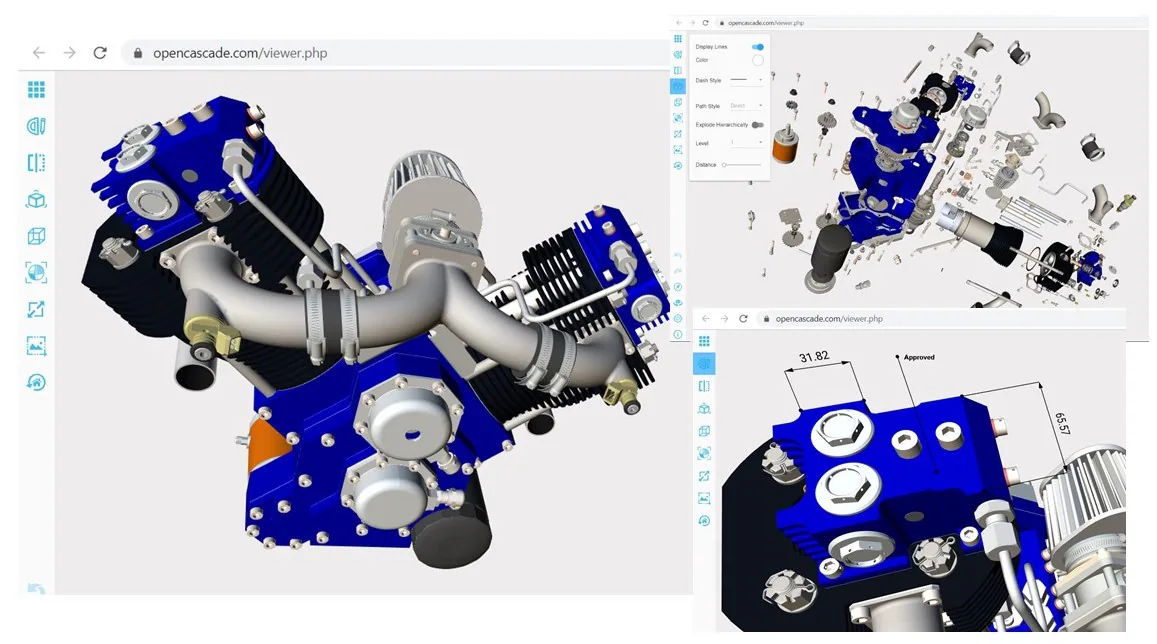Image resolution: width=1157 pixels, height=644 pixels.
Task: Open the Dash Style dropdown
Action: coord(746,80)
